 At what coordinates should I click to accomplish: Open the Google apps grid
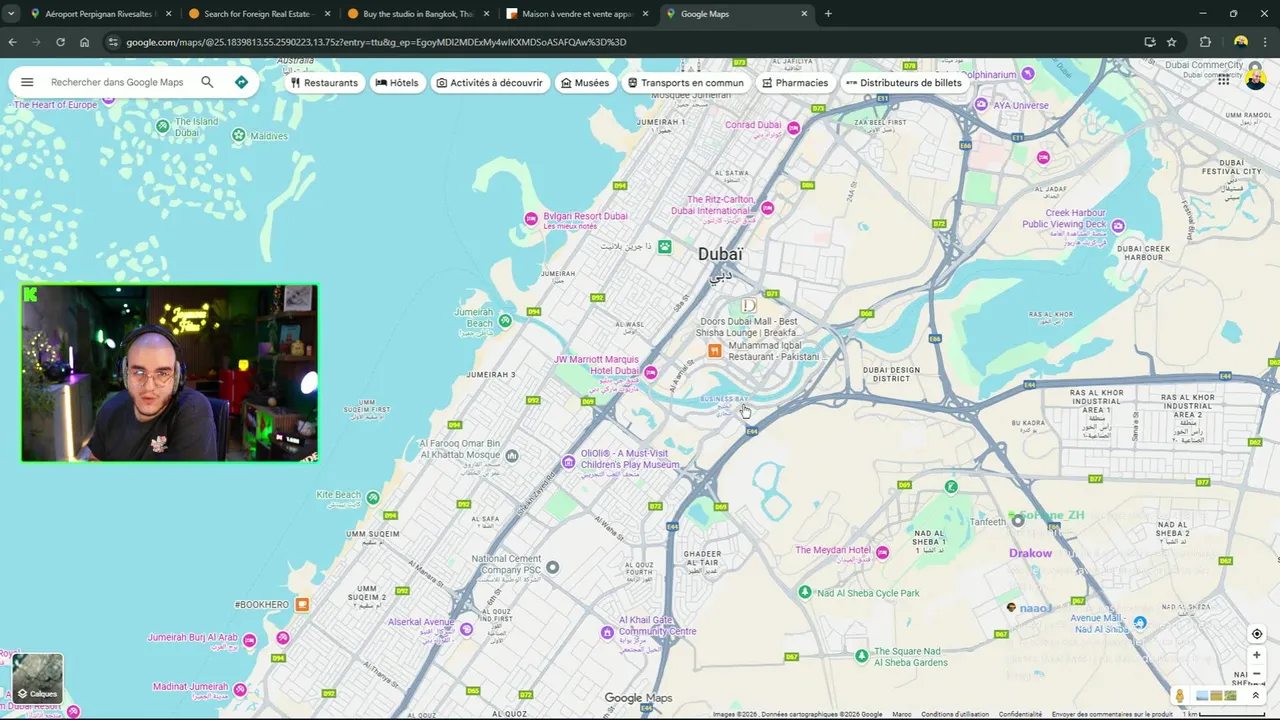pyautogui.click(x=1223, y=80)
